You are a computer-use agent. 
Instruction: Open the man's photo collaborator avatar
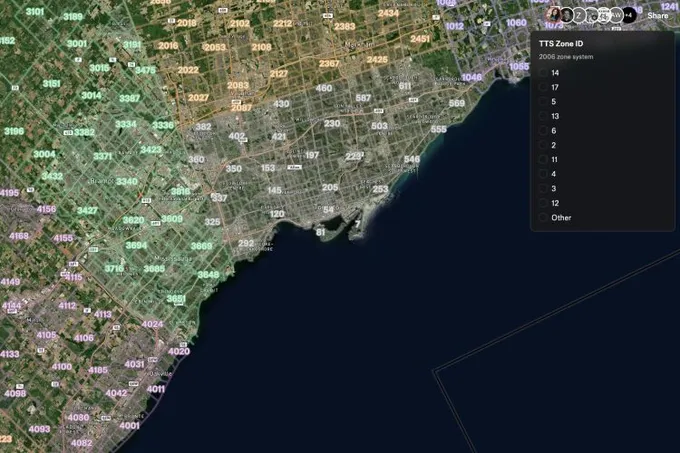coord(566,15)
